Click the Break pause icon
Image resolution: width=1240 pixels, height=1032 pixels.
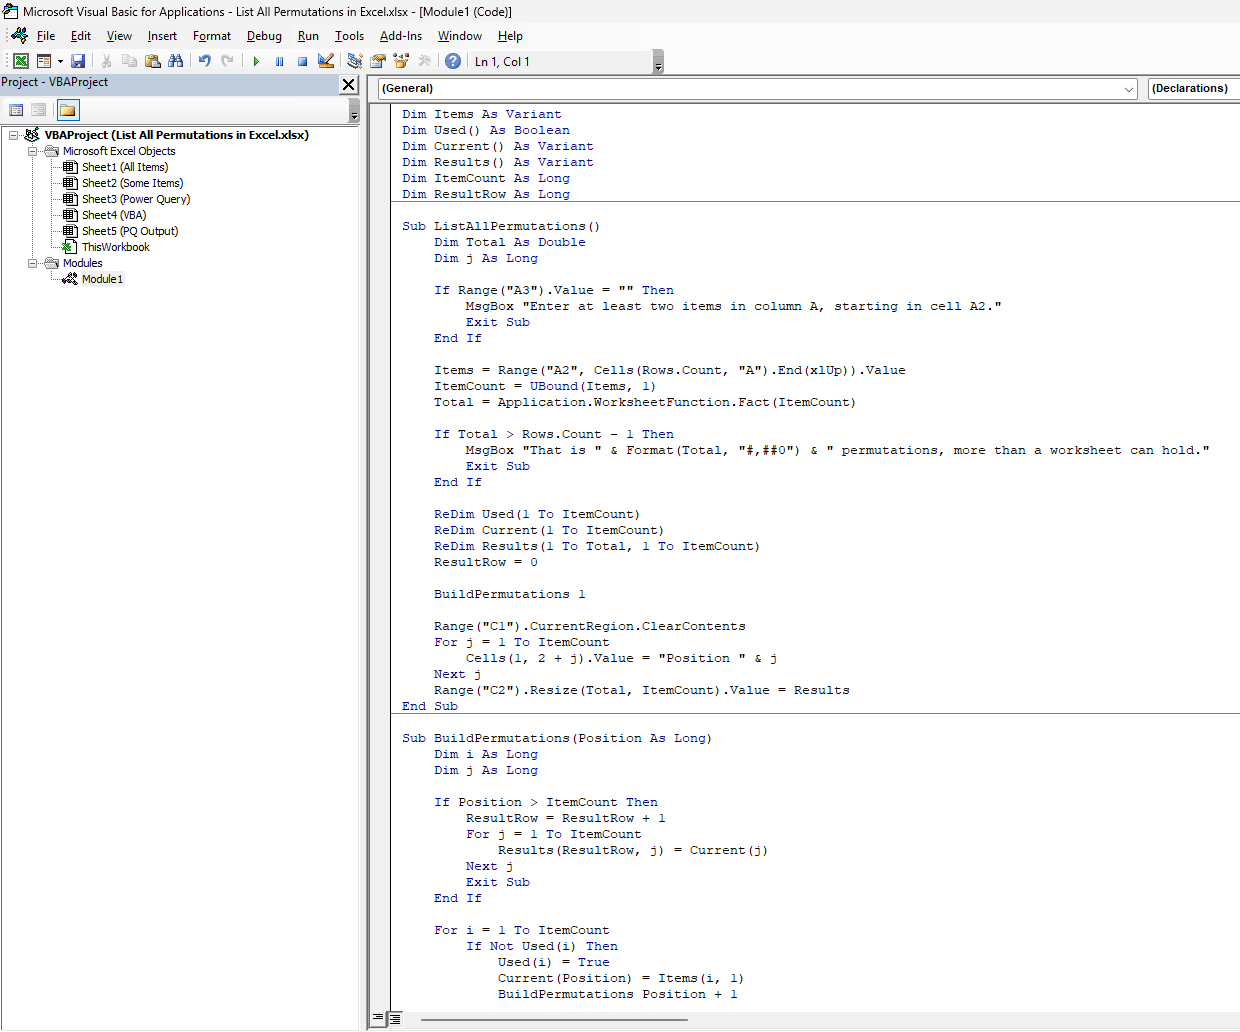(279, 61)
